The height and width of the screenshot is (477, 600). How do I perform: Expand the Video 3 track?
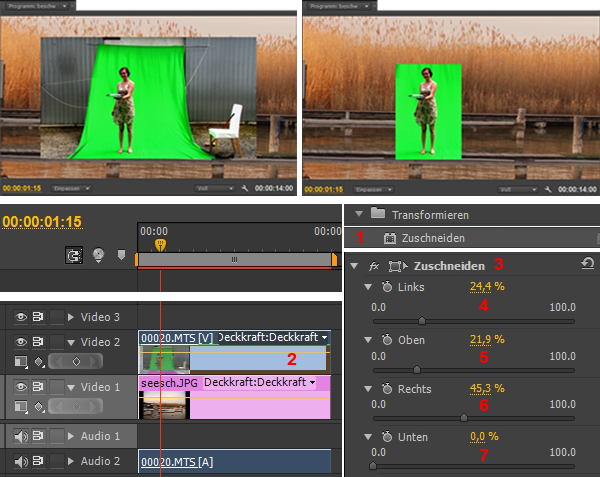click(x=71, y=317)
